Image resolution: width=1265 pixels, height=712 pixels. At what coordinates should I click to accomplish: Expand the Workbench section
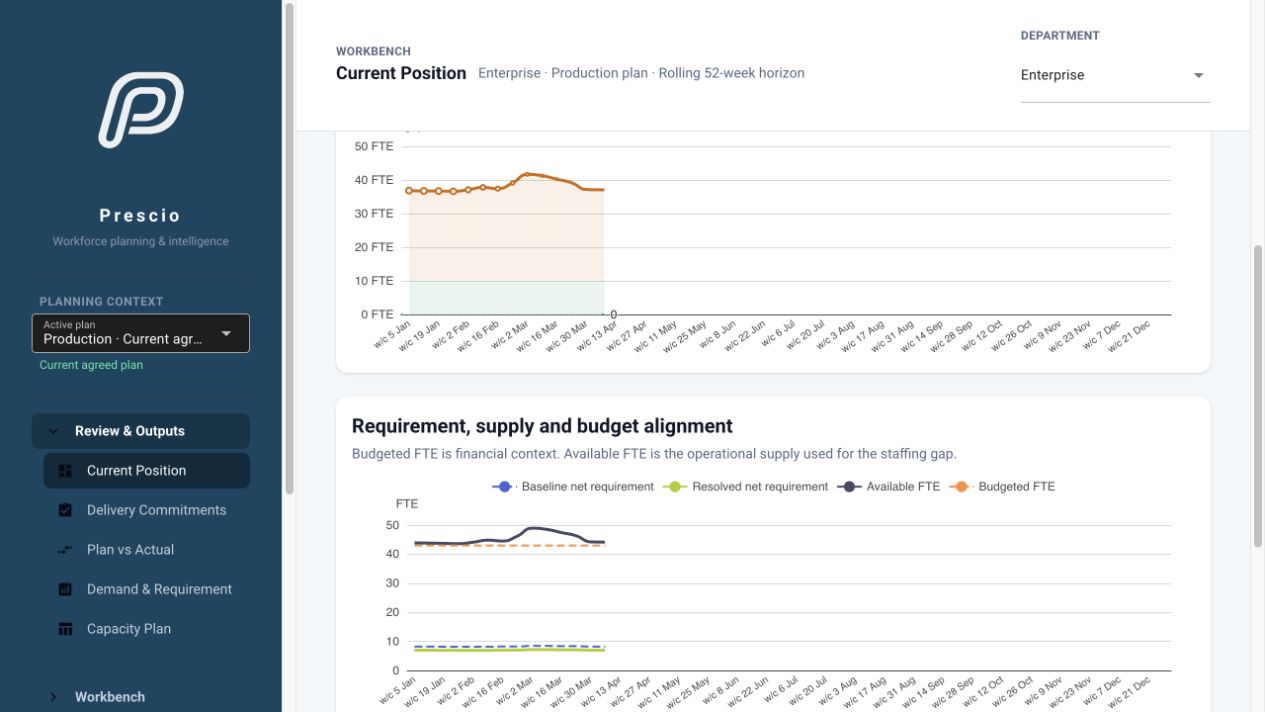pyautogui.click(x=141, y=697)
